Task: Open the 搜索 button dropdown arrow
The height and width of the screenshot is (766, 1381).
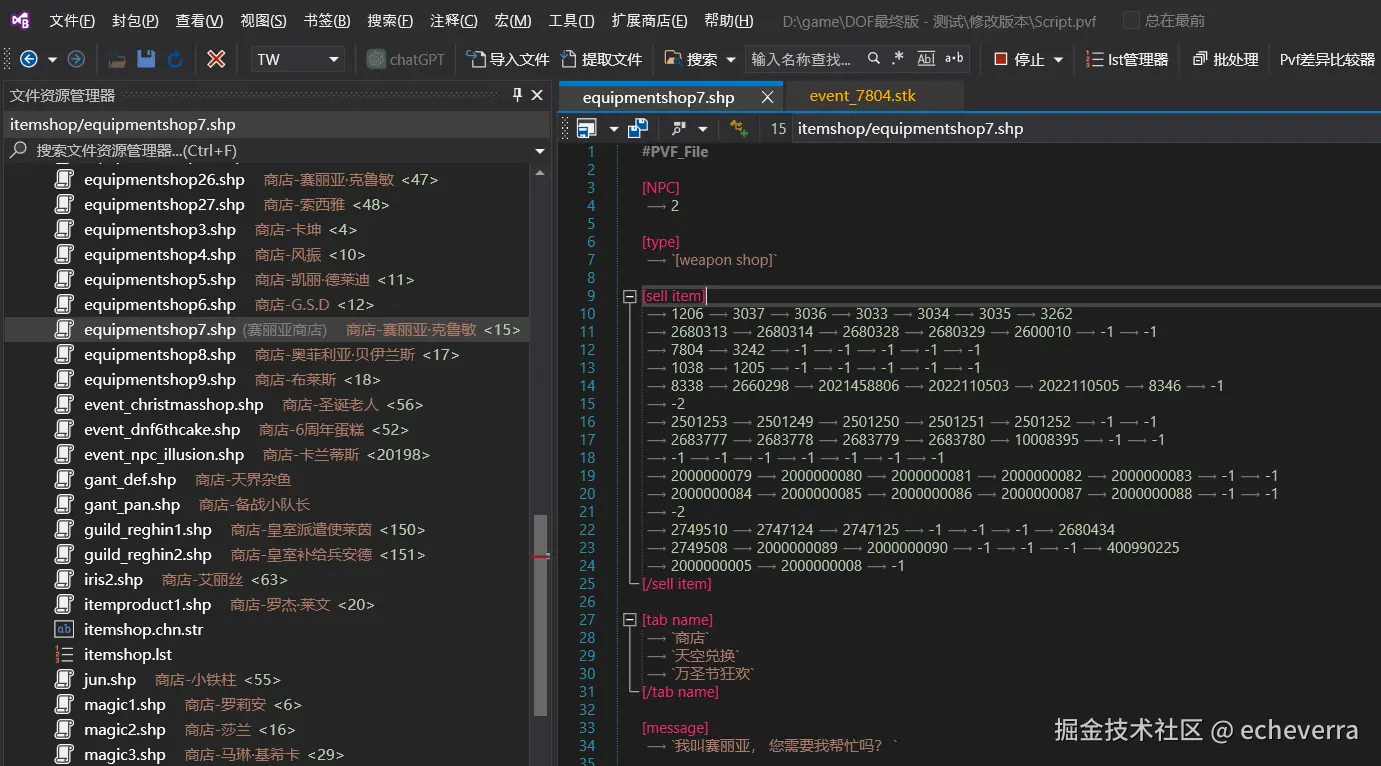Action: [x=731, y=59]
